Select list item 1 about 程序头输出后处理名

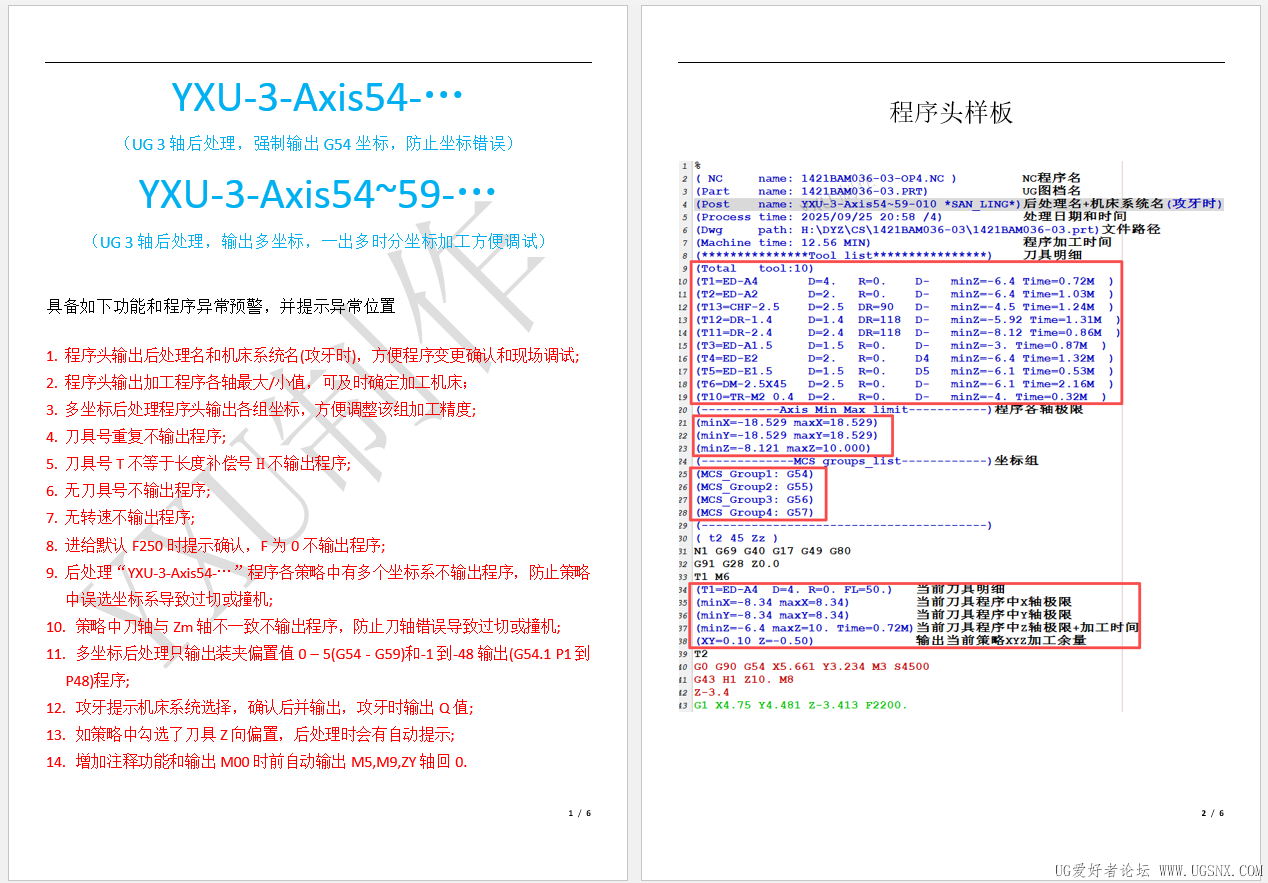tap(313, 355)
